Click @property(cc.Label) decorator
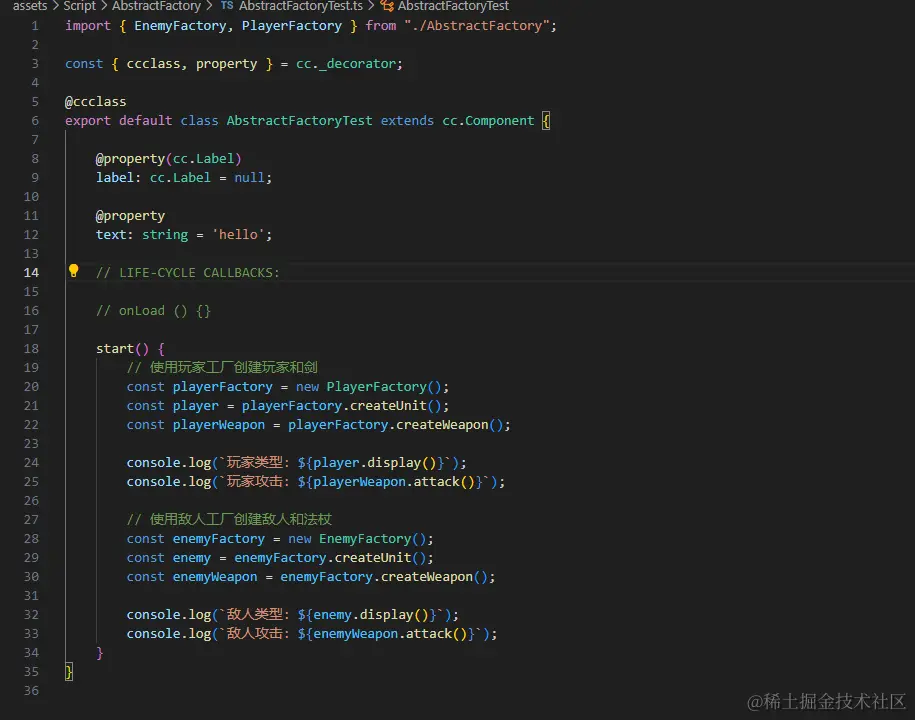Image resolution: width=915 pixels, height=720 pixels. pyautogui.click(x=169, y=159)
